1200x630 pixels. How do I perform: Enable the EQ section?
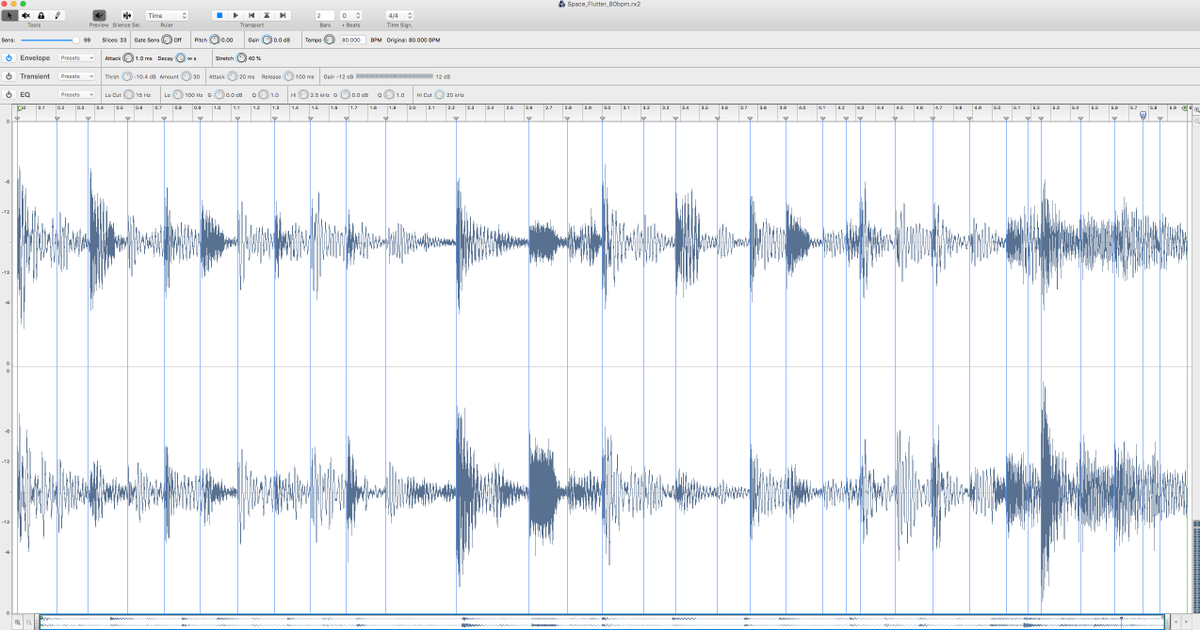pyautogui.click(x=8, y=94)
